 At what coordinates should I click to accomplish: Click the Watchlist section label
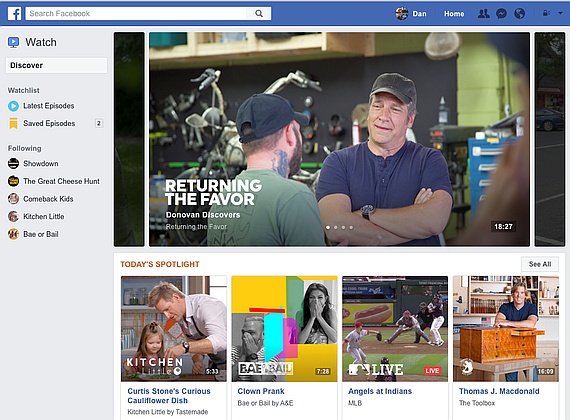pyautogui.click(x=24, y=90)
